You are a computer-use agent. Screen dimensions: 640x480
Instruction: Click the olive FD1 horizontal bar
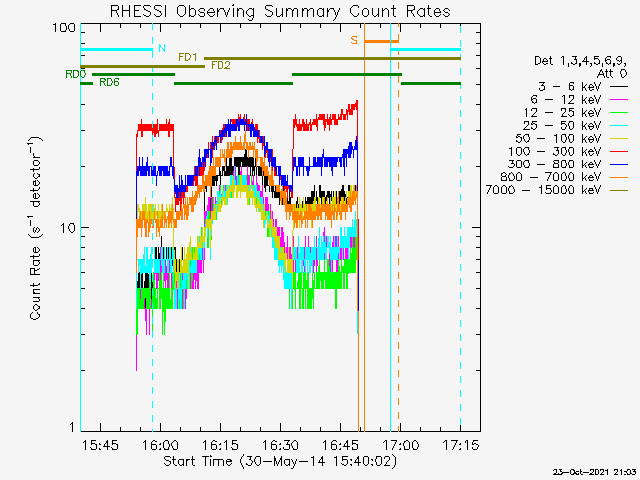click(332, 58)
